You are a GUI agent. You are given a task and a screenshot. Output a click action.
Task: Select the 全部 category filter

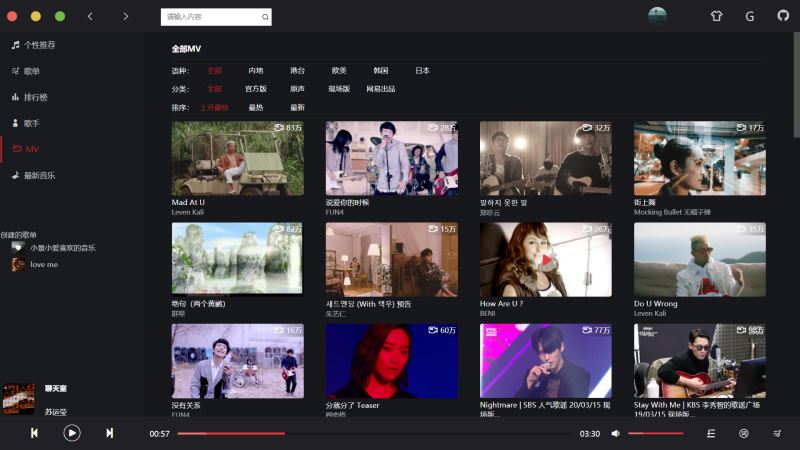(x=214, y=89)
